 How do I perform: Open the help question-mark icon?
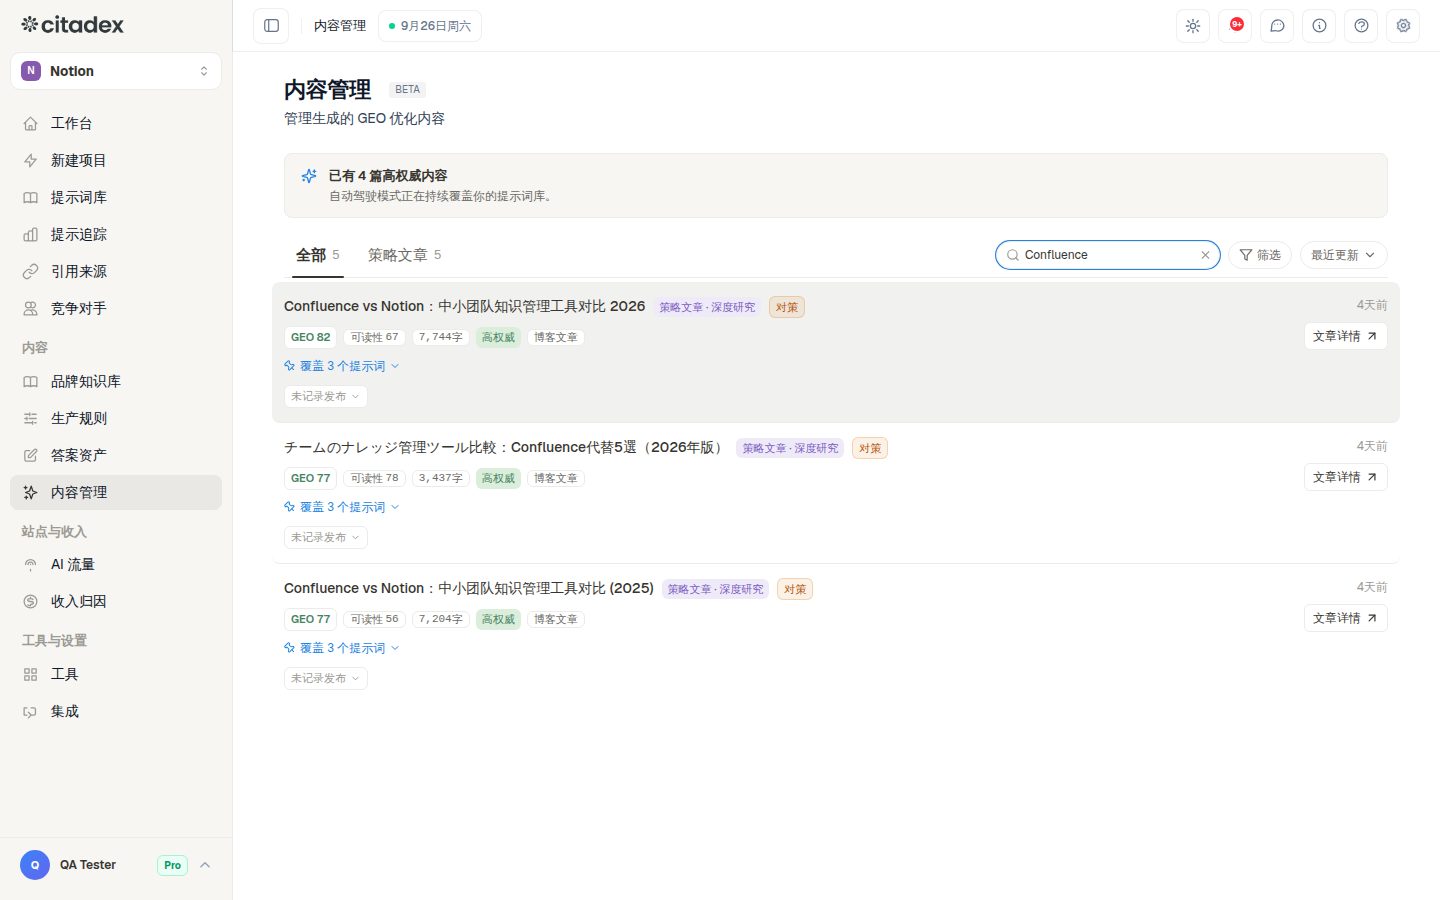(x=1361, y=26)
